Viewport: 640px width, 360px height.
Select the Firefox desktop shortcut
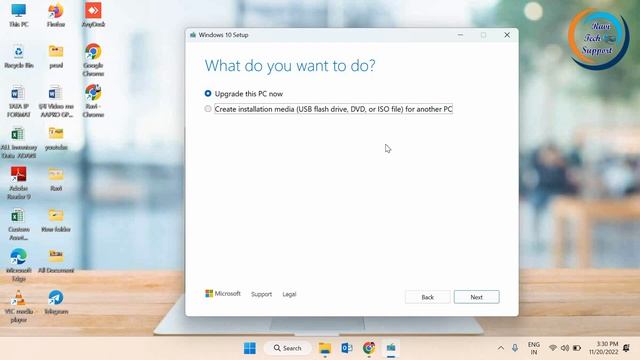click(56, 15)
